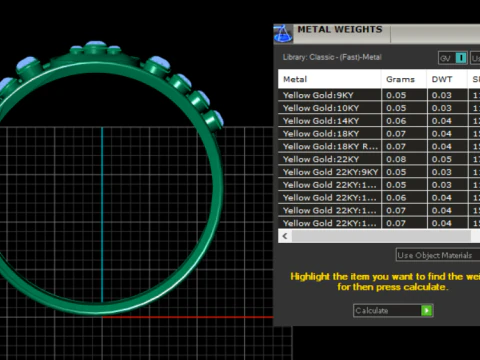This screenshot has width=480, height=360.
Task: Click the green ring model in viewport
Action: 217,187
